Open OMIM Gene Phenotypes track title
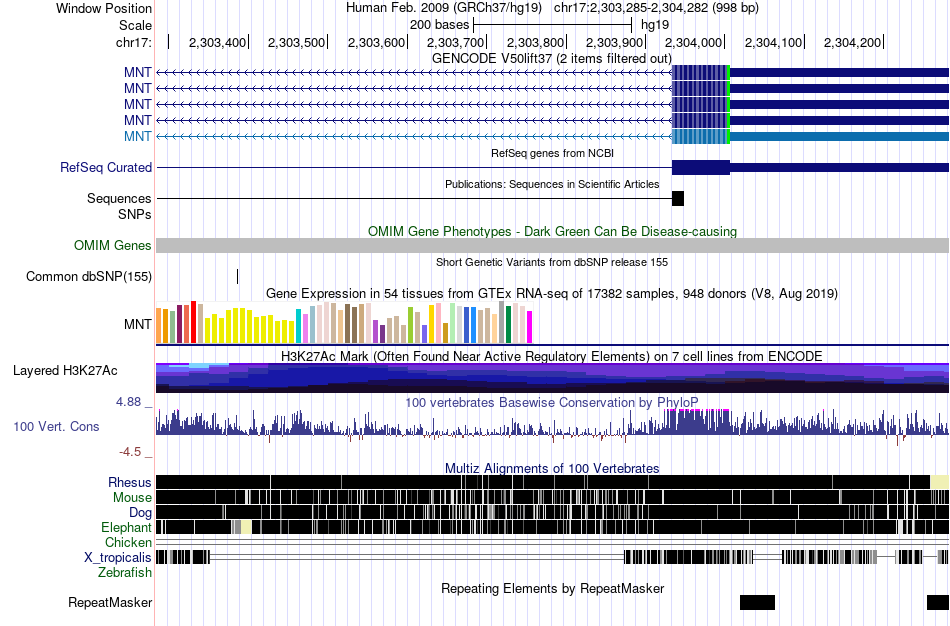950x626 pixels. tap(552, 231)
